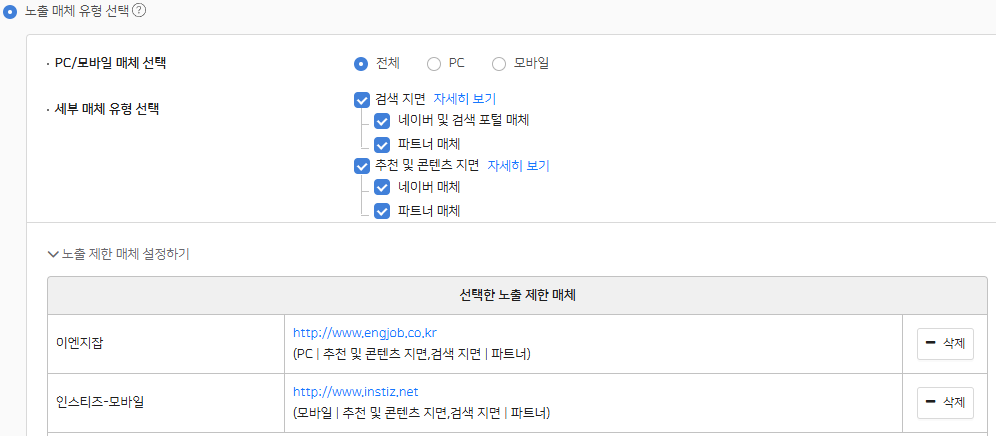Open 자세히 보기 link next to 추천 및 콘텐츠 지면

click(x=518, y=165)
